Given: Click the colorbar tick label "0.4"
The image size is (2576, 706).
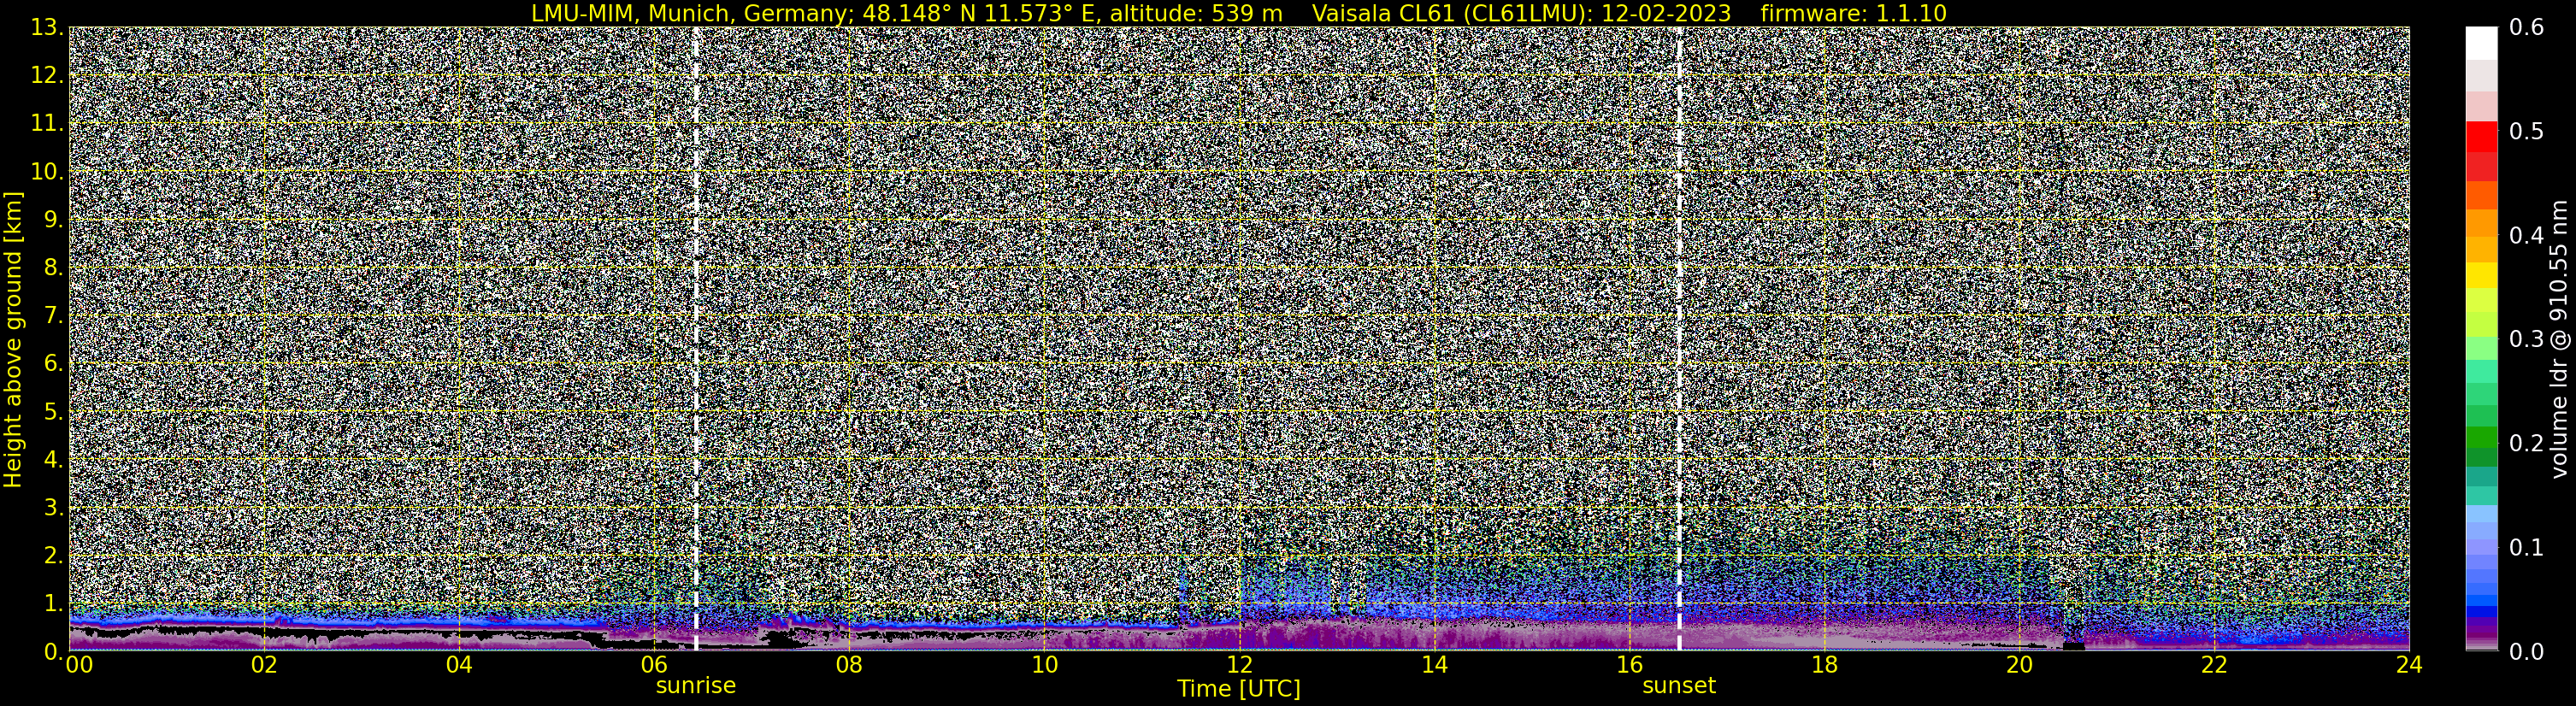Looking at the screenshot, I should (2527, 236).
